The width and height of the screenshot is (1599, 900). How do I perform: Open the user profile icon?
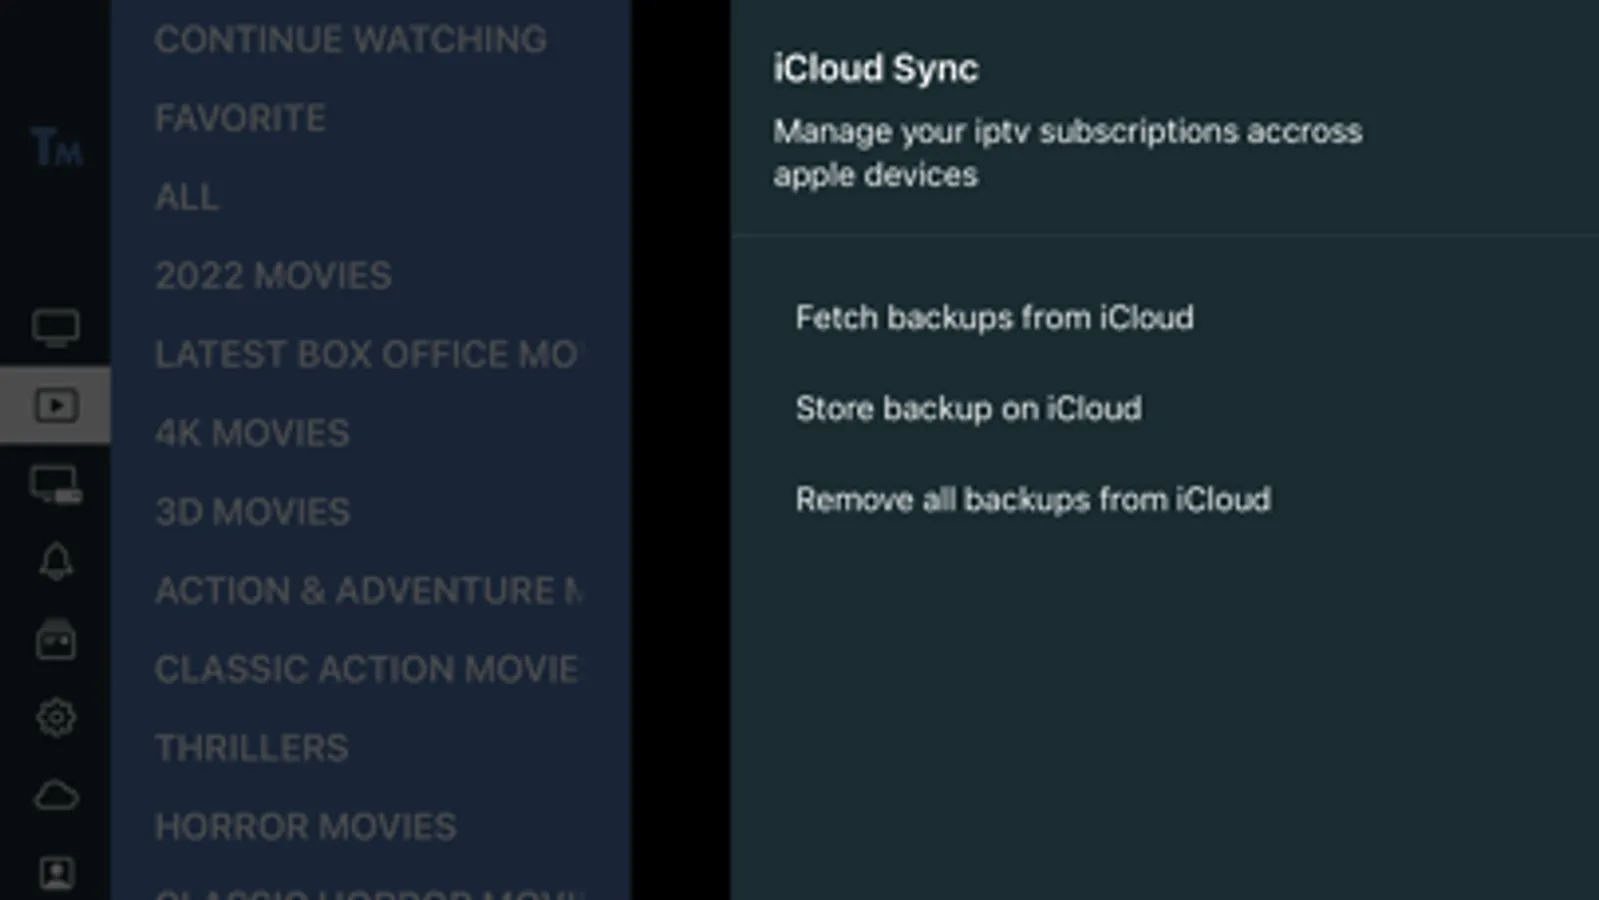(x=55, y=873)
